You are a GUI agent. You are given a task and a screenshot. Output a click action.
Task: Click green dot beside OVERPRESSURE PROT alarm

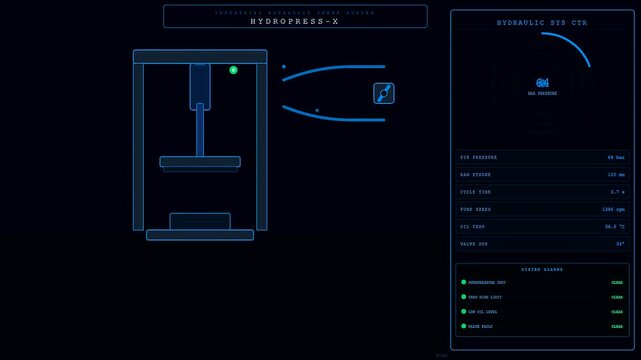pyautogui.click(x=464, y=282)
